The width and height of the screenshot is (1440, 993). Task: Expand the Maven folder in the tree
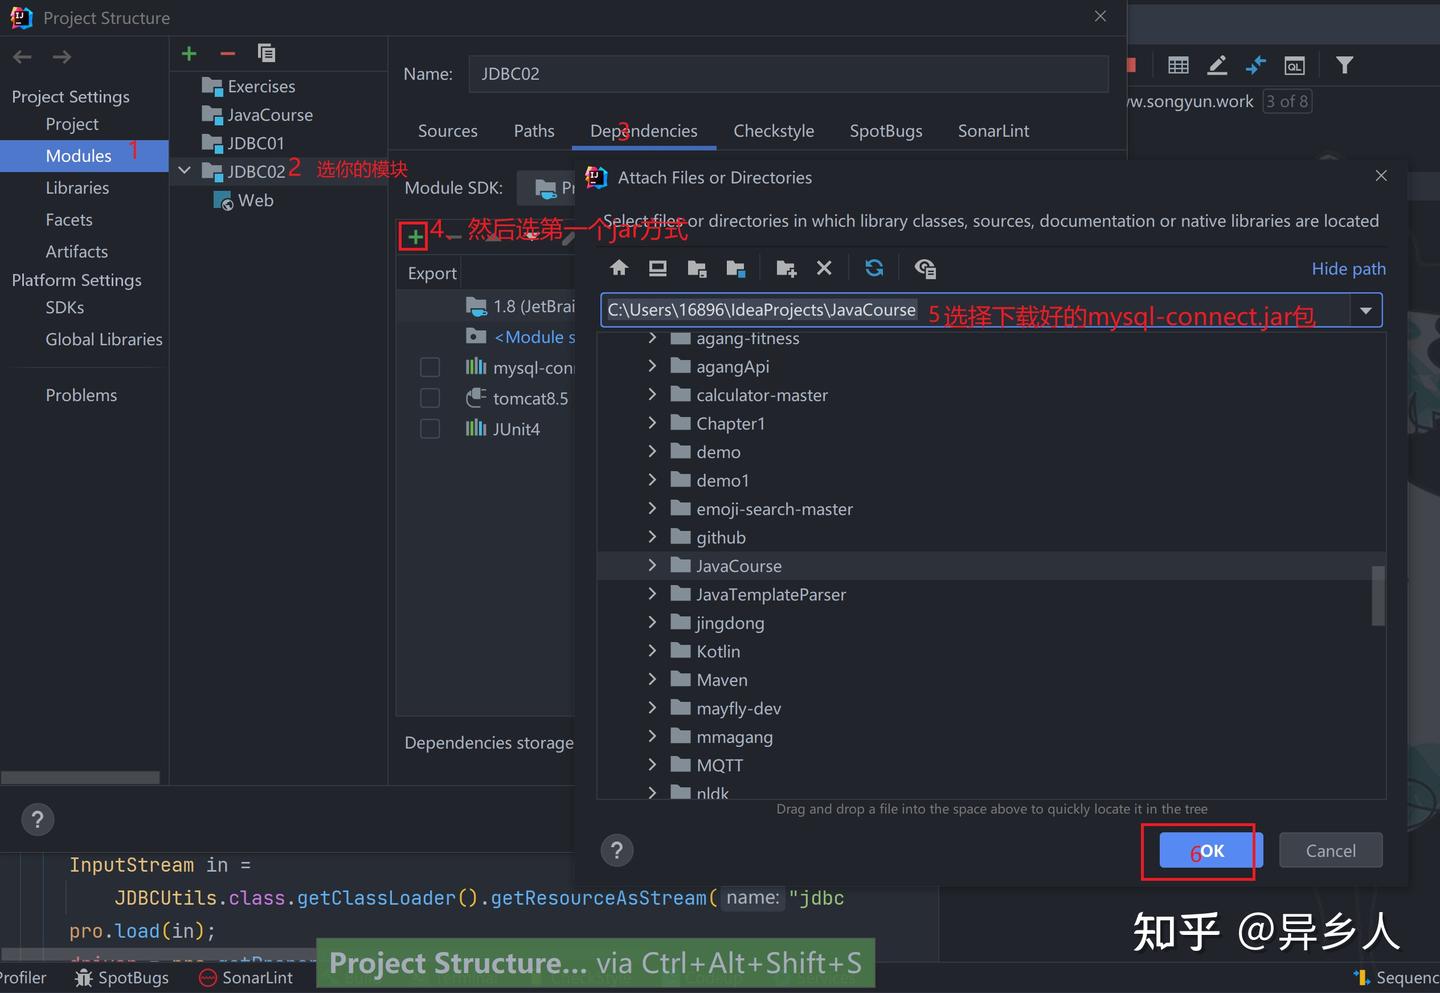tap(652, 679)
